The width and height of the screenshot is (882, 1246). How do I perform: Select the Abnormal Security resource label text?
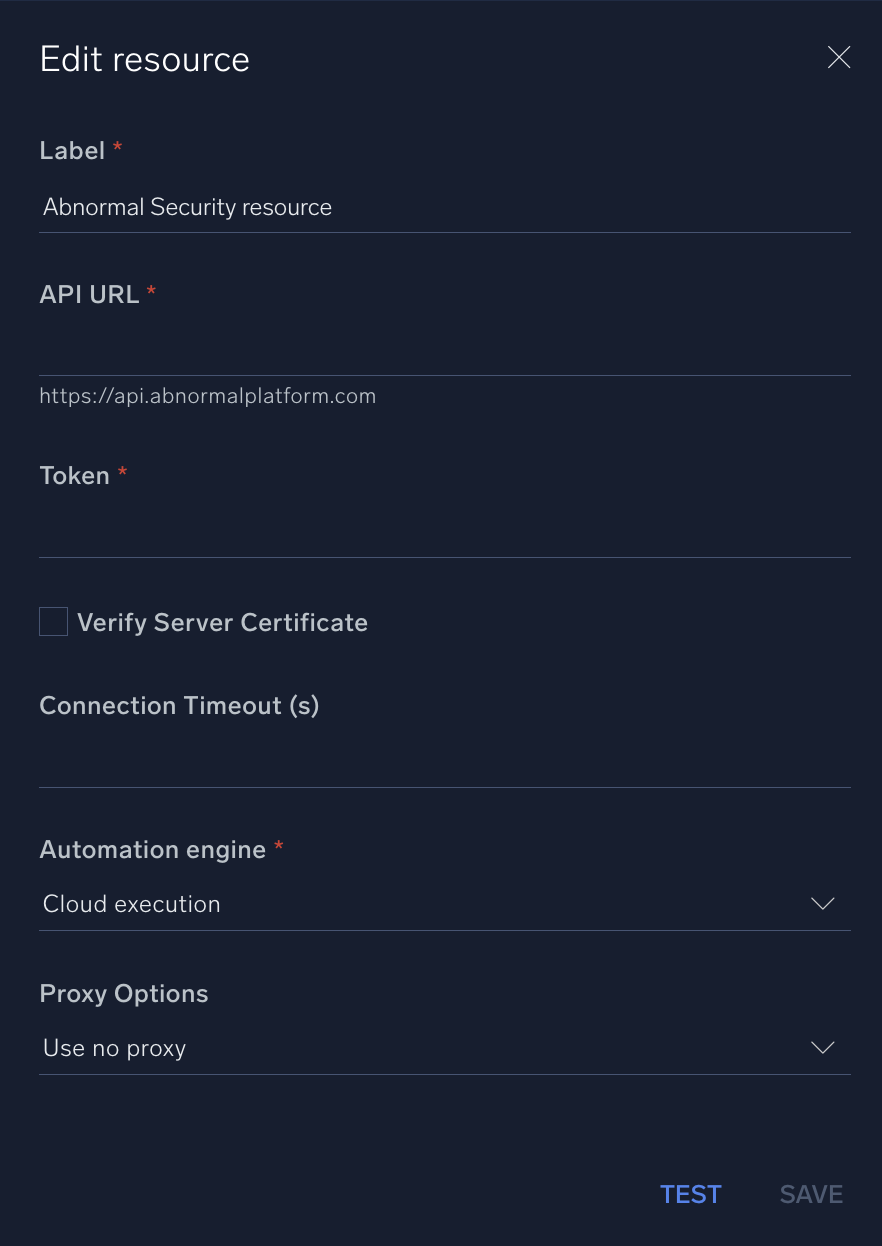pos(187,207)
